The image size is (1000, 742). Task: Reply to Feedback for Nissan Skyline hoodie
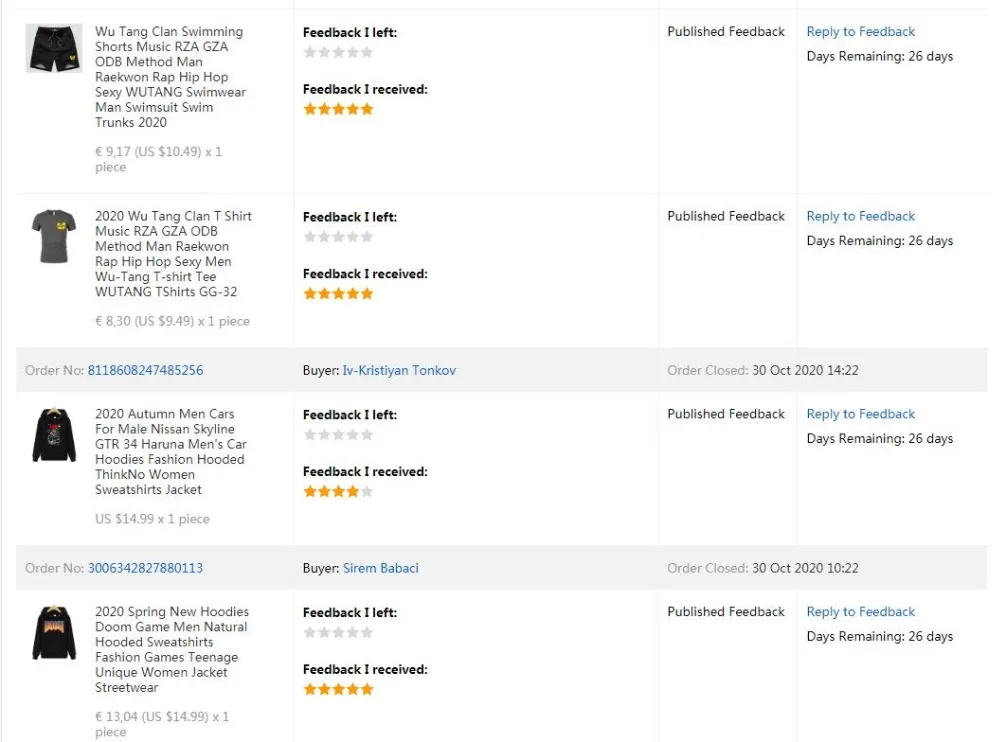click(860, 414)
